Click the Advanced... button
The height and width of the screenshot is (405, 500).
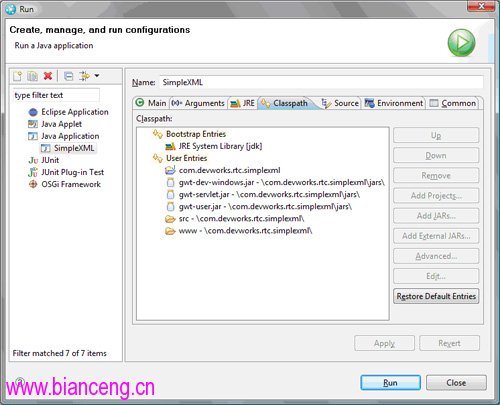[436, 256]
